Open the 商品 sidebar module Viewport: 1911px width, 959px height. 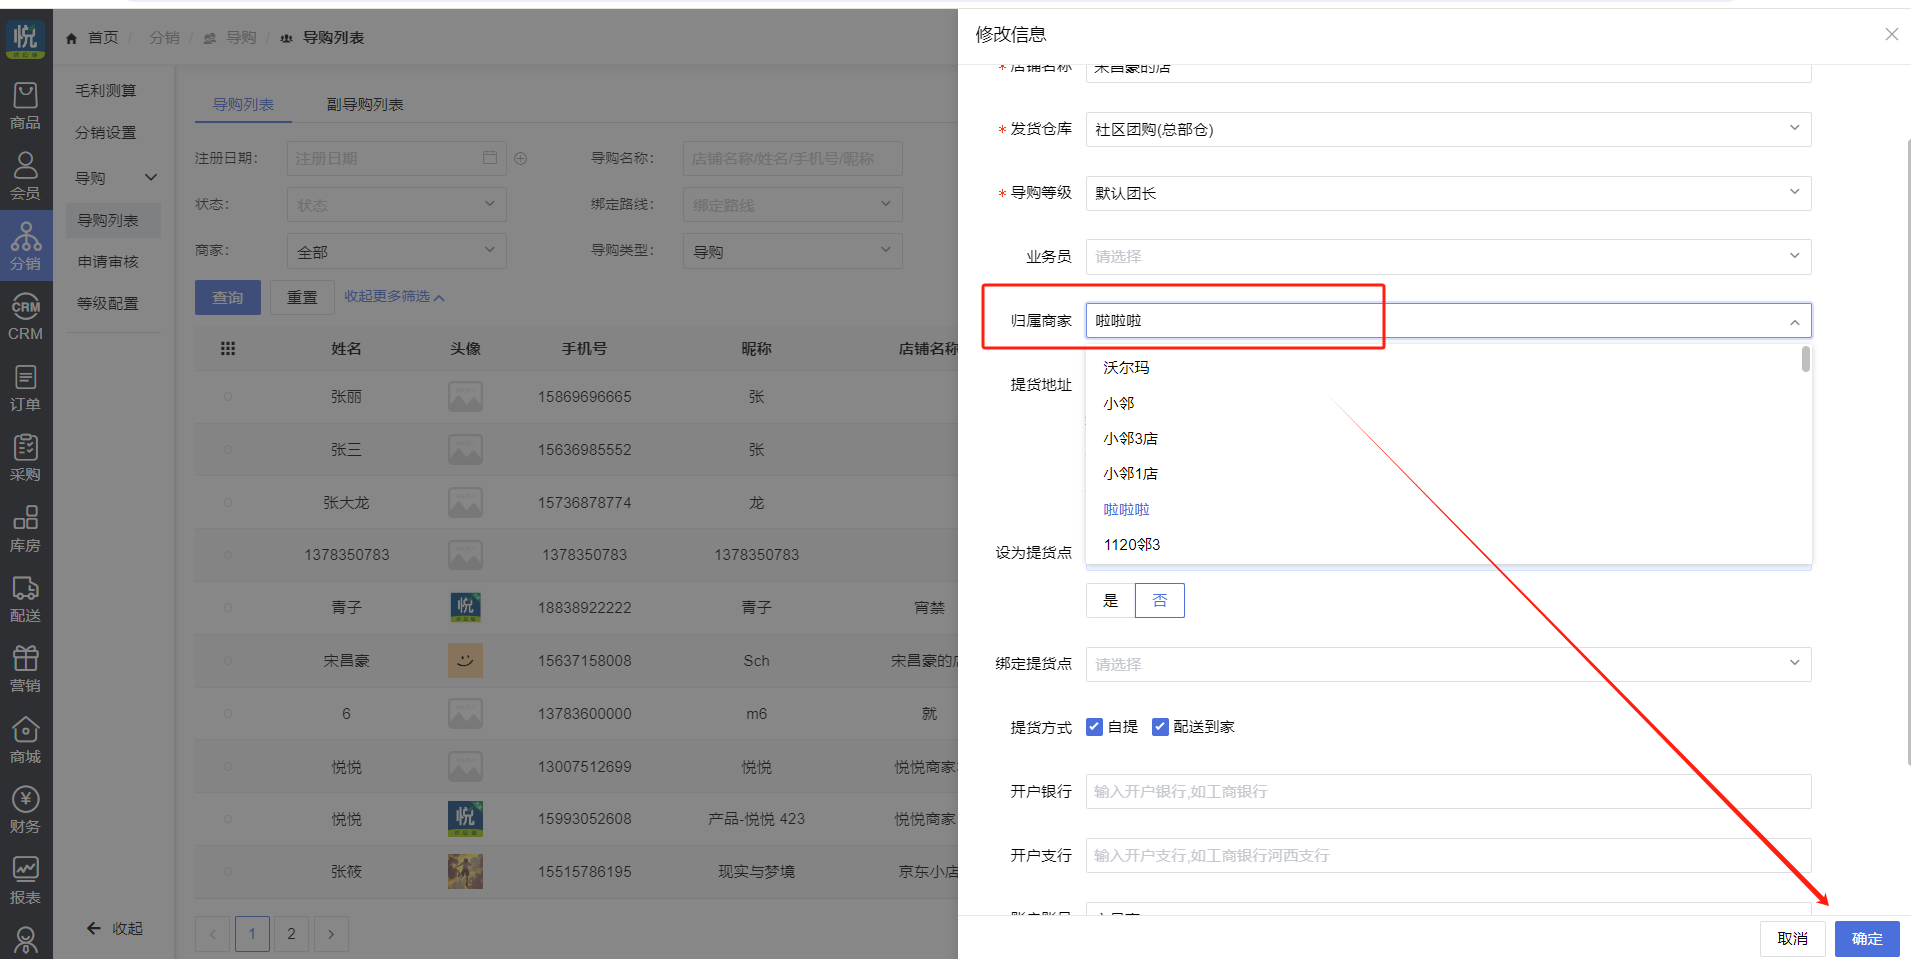(25, 106)
